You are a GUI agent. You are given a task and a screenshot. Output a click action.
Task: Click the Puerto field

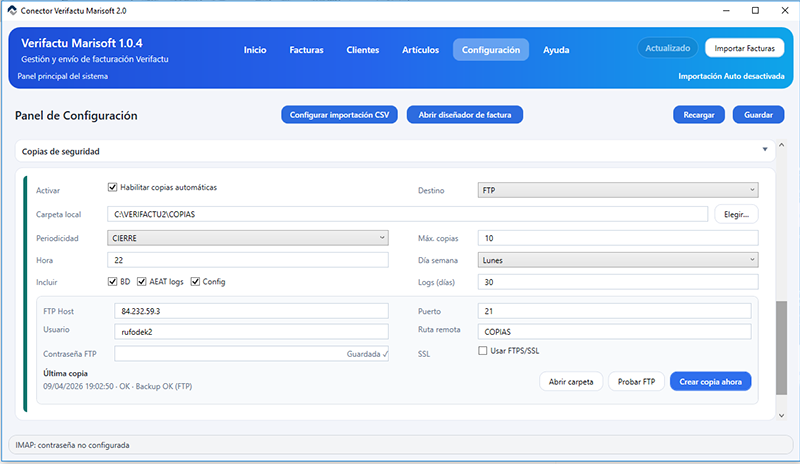click(614, 311)
